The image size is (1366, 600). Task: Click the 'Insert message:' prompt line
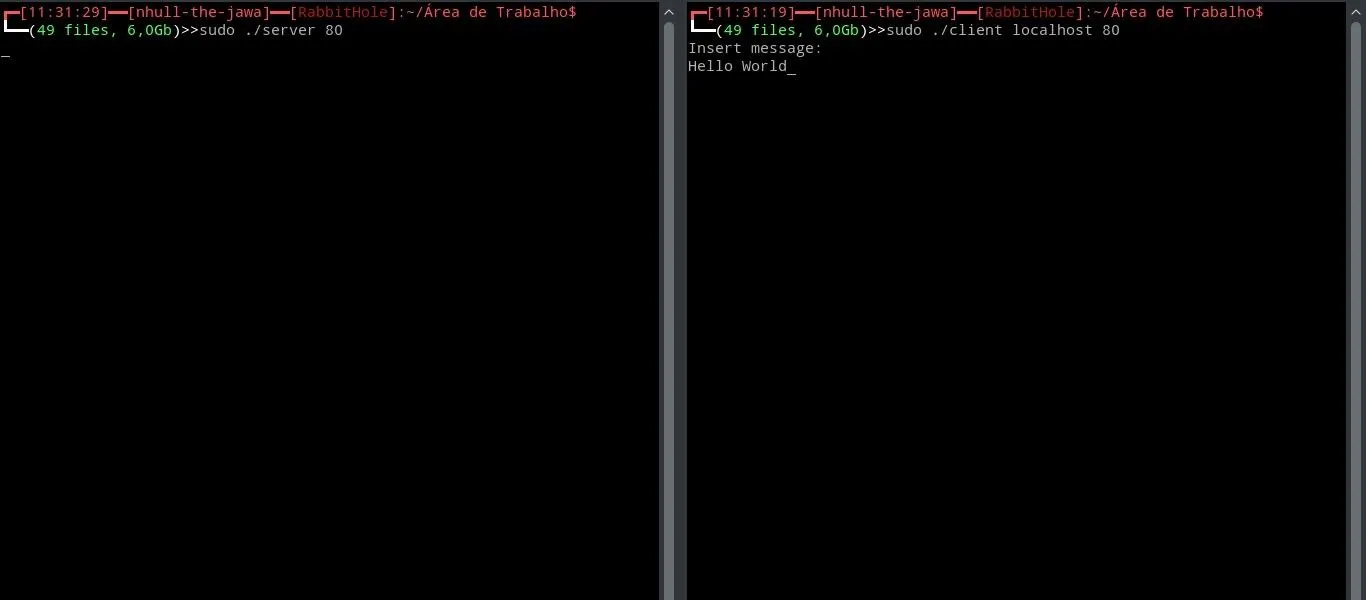click(x=755, y=48)
